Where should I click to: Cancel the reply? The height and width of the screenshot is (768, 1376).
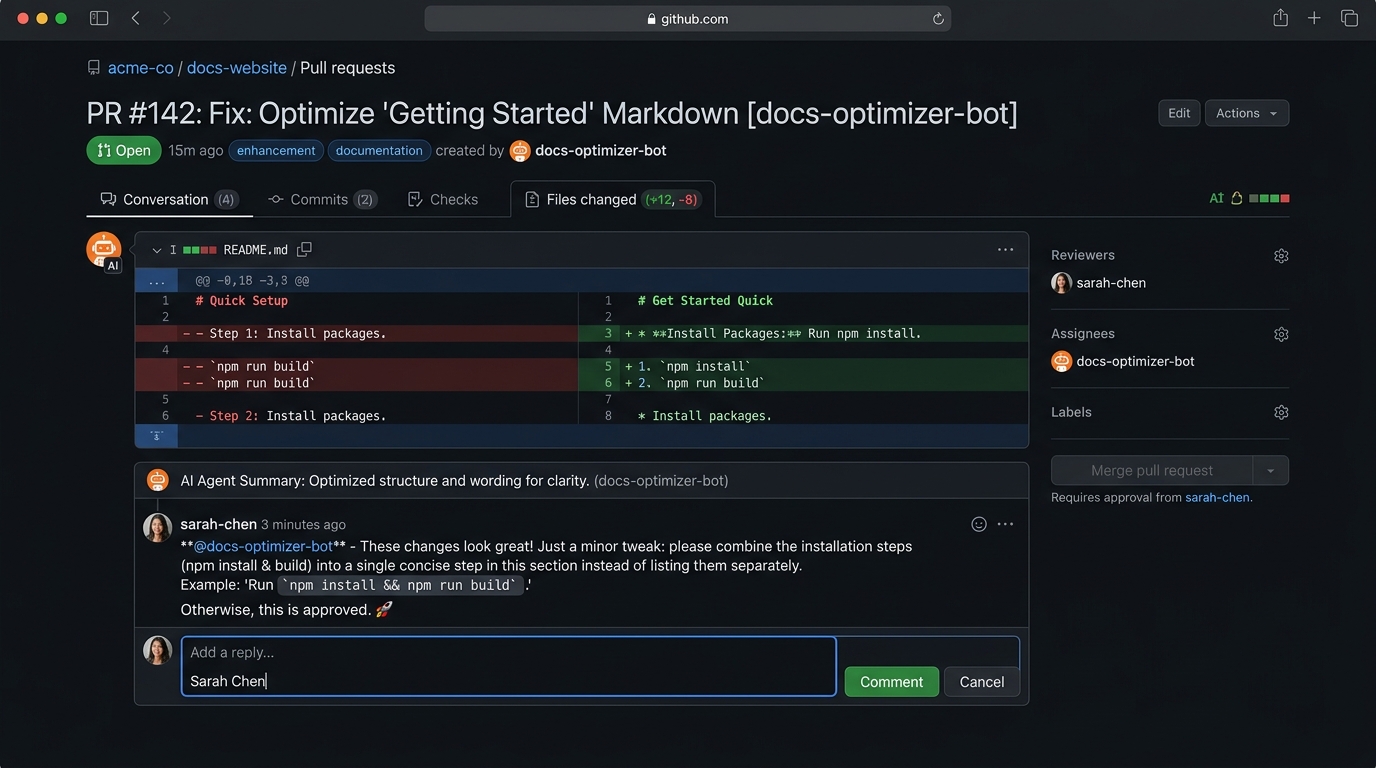tap(982, 682)
